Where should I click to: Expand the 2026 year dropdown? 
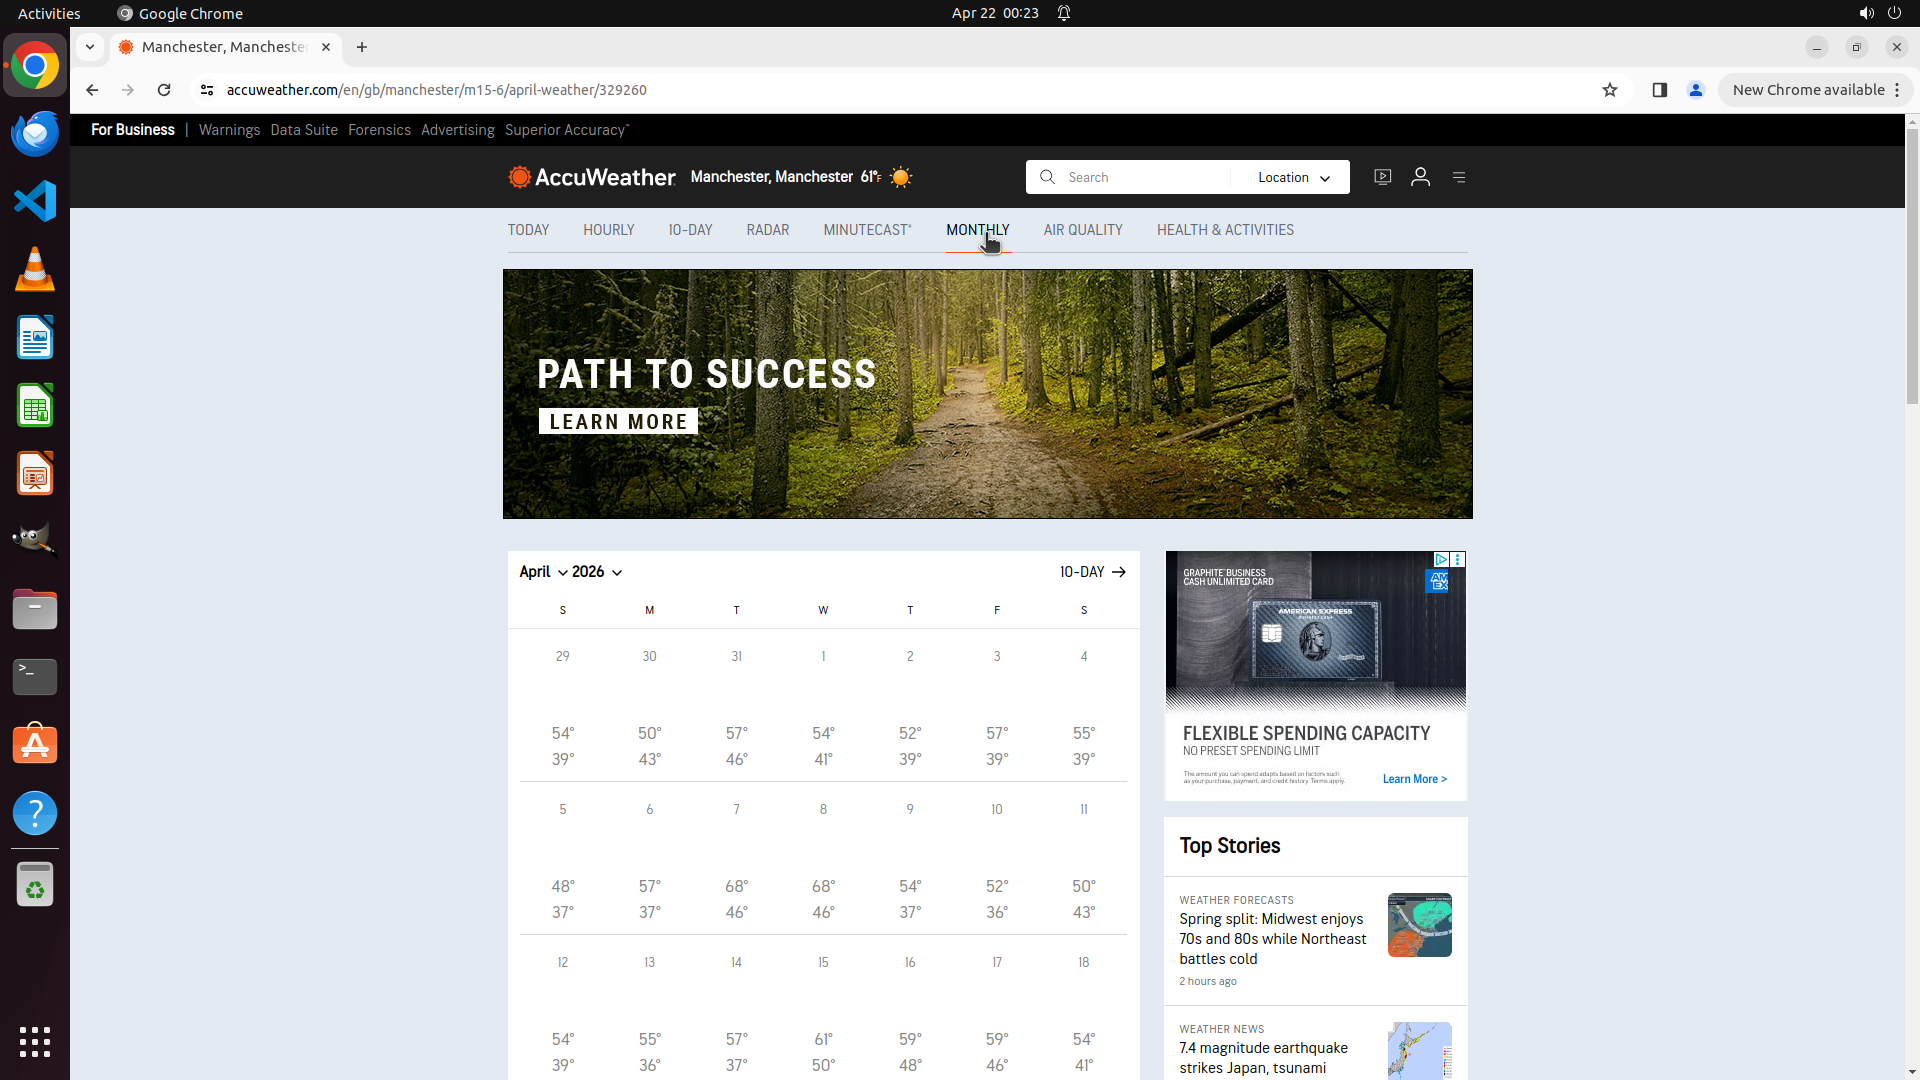[x=597, y=572]
